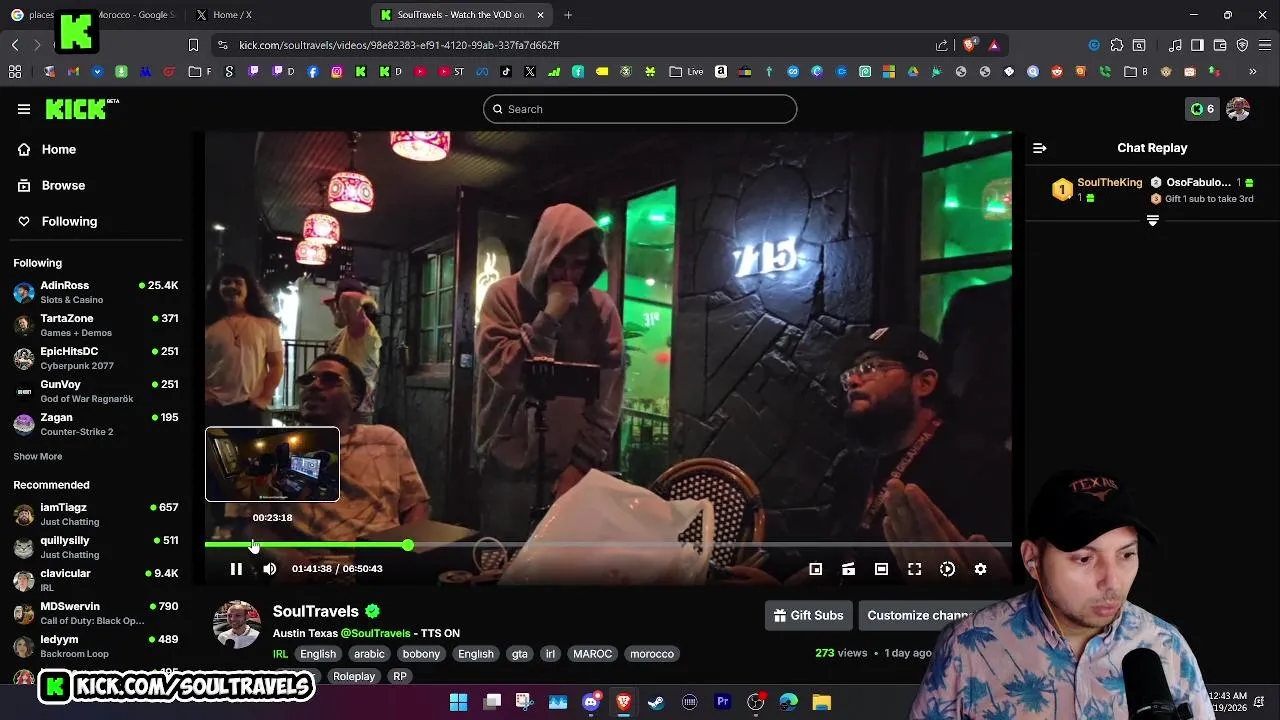Open the Brave Shields lion icon

coord(968,45)
